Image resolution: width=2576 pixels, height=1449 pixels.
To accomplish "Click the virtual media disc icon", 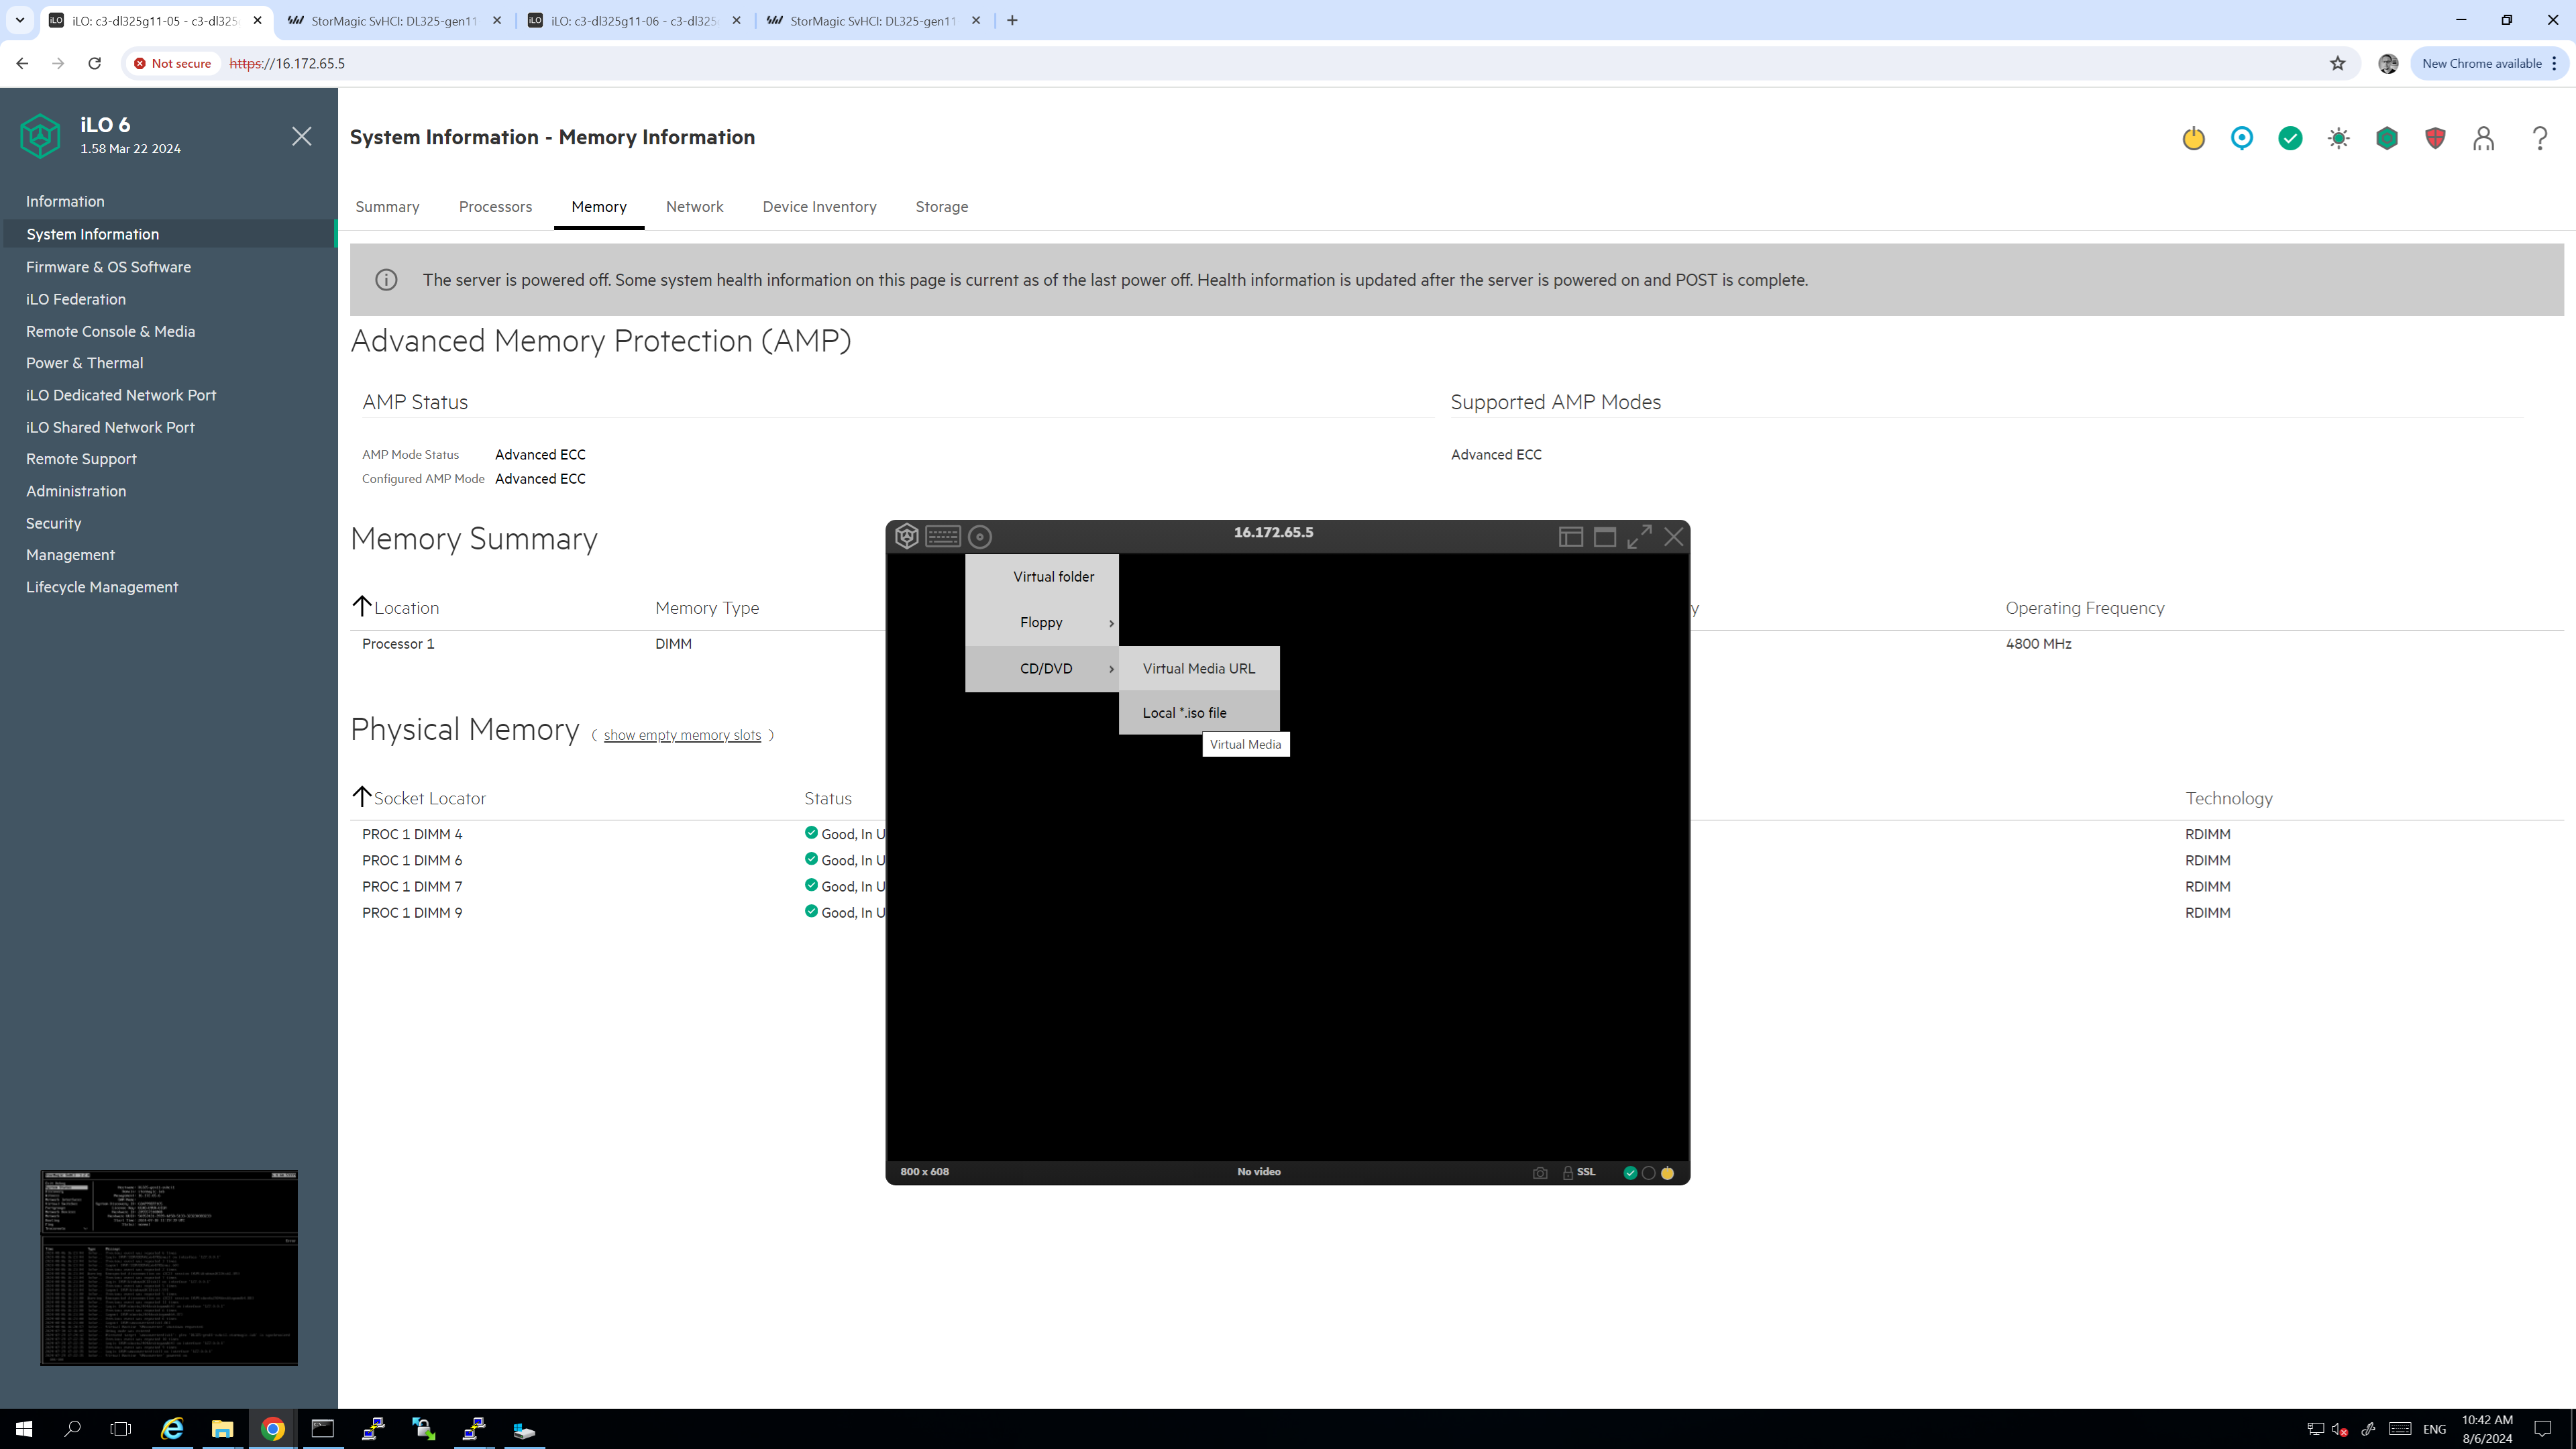I will click(980, 537).
